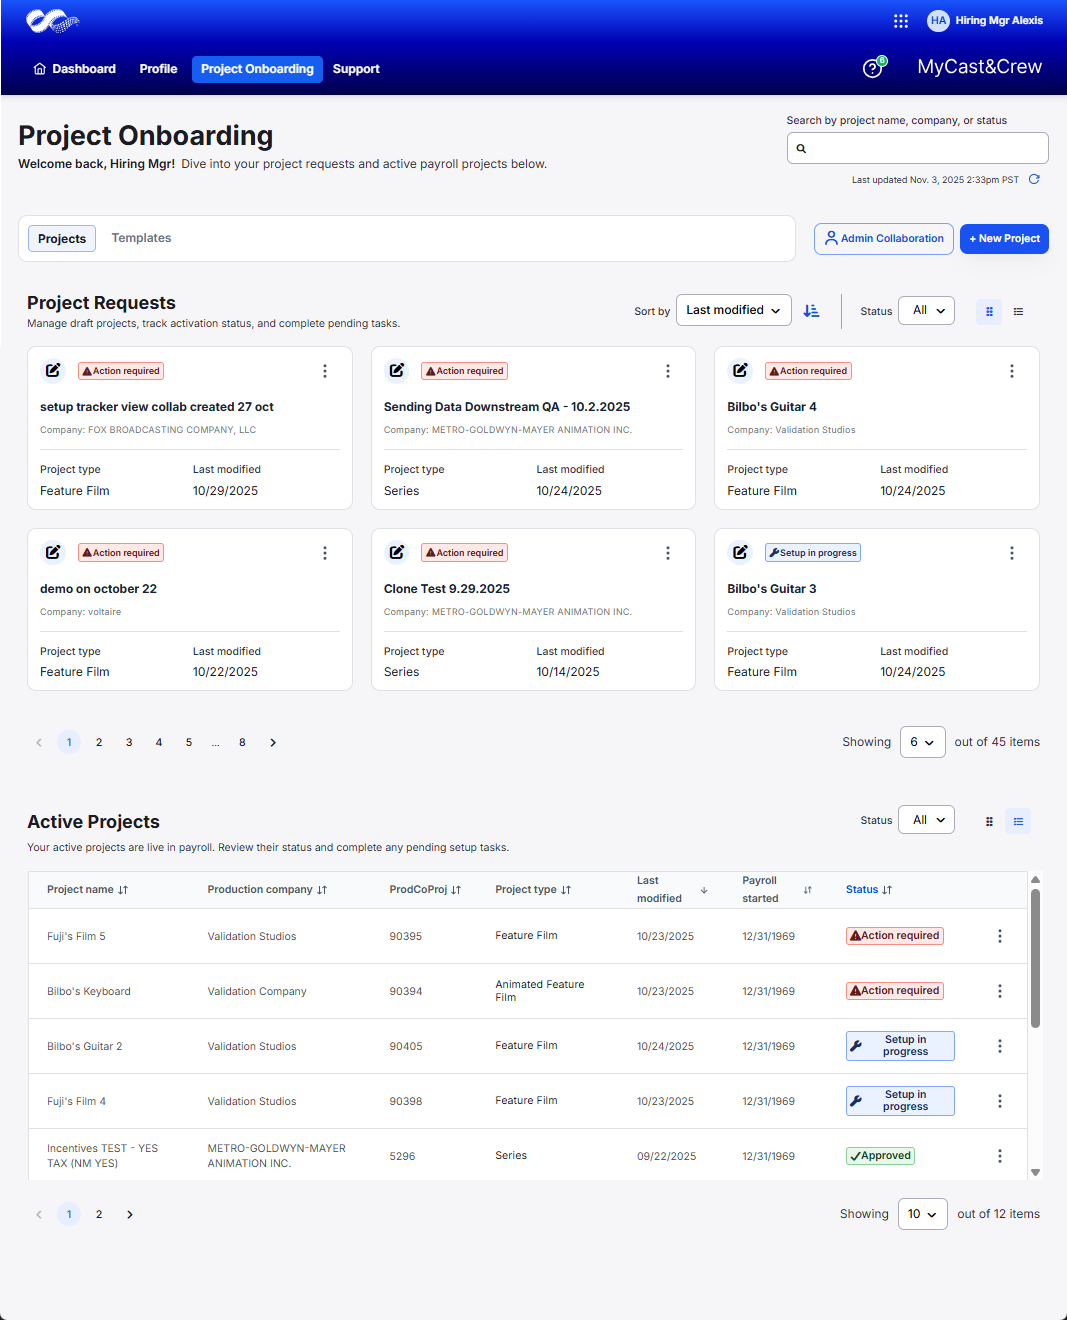The width and height of the screenshot is (1067, 1320).
Task: Click the company logo in header
Action: point(52,20)
